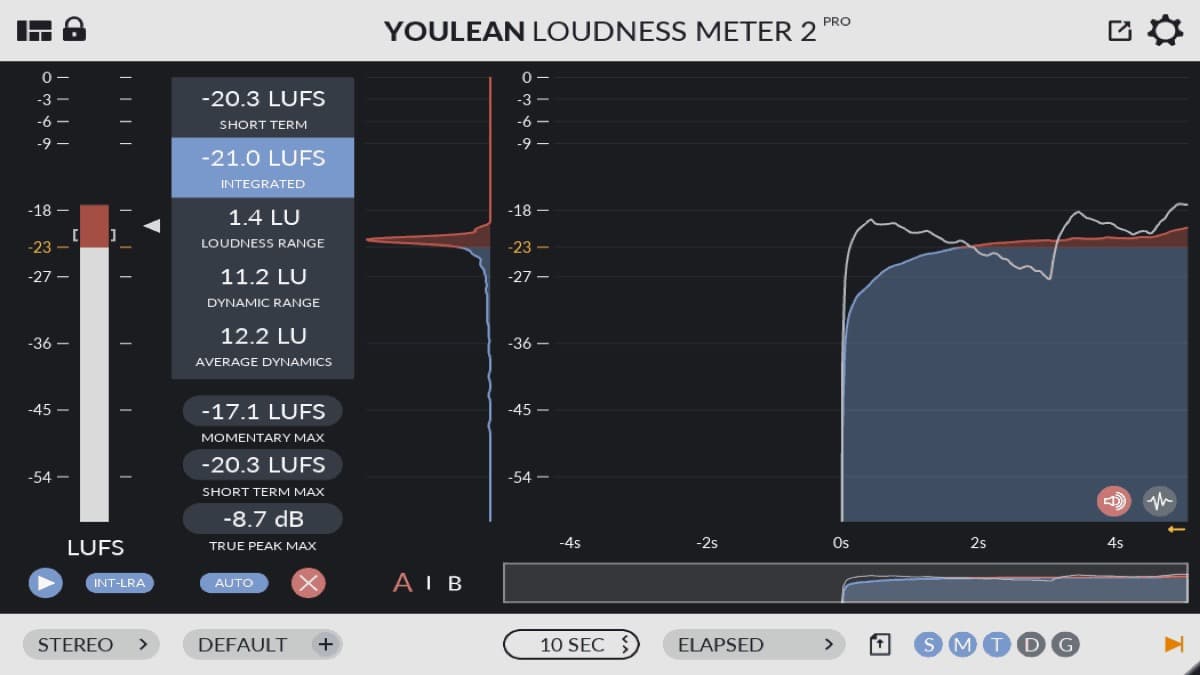
Task: Toggle the T true peak button
Action: tap(997, 645)
